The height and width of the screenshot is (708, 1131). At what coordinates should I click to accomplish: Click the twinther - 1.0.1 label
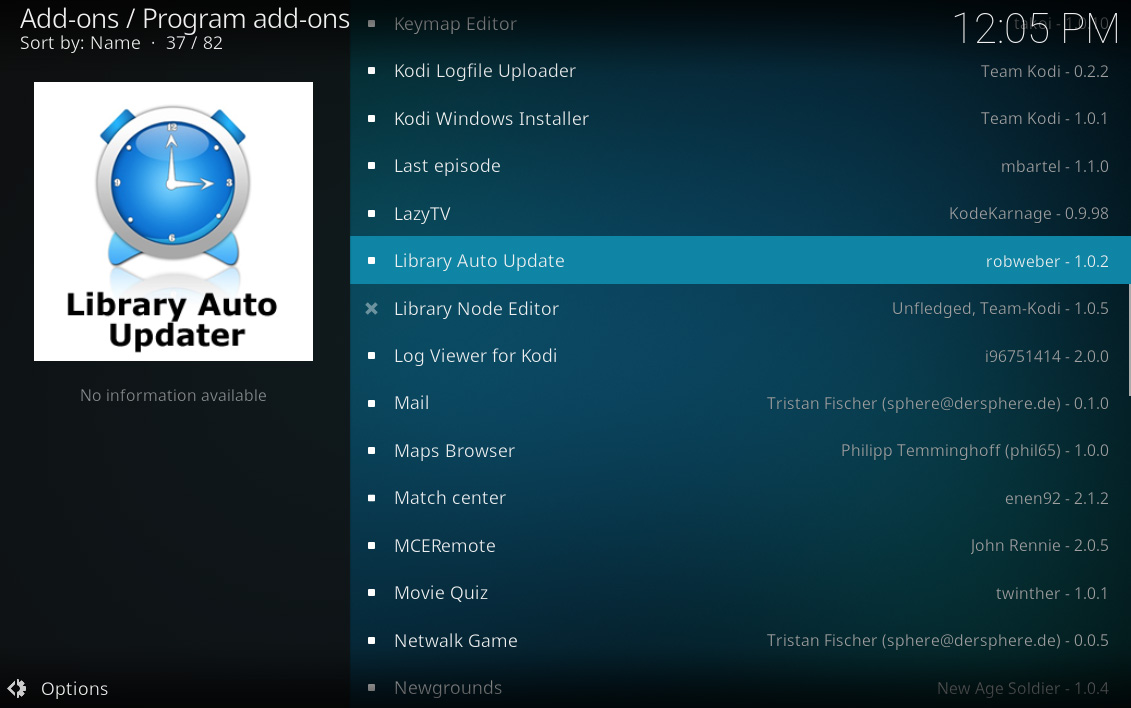(1052, 593)
